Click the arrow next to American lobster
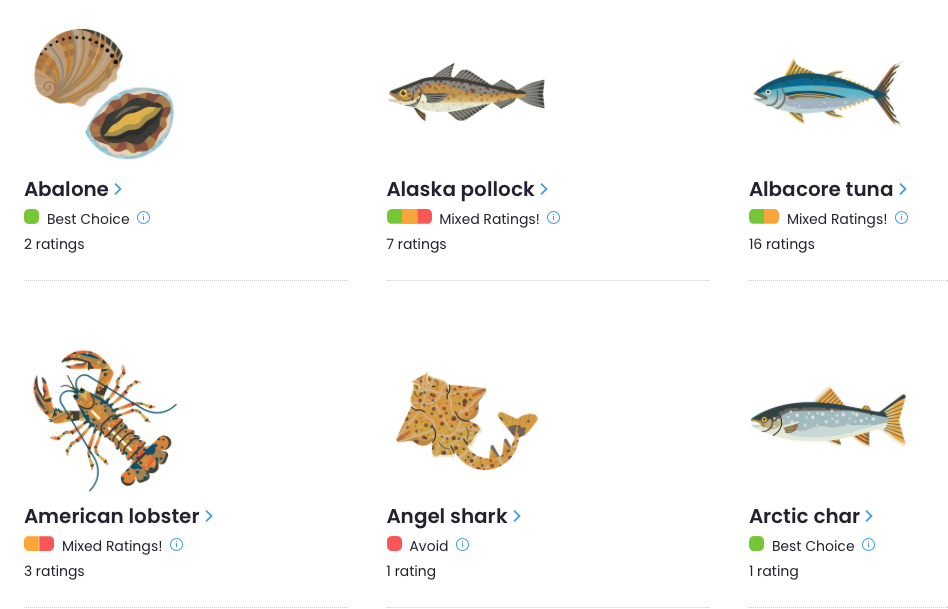Image resolution: width=948 pixels, height=609 pixels. pos(209,516)
